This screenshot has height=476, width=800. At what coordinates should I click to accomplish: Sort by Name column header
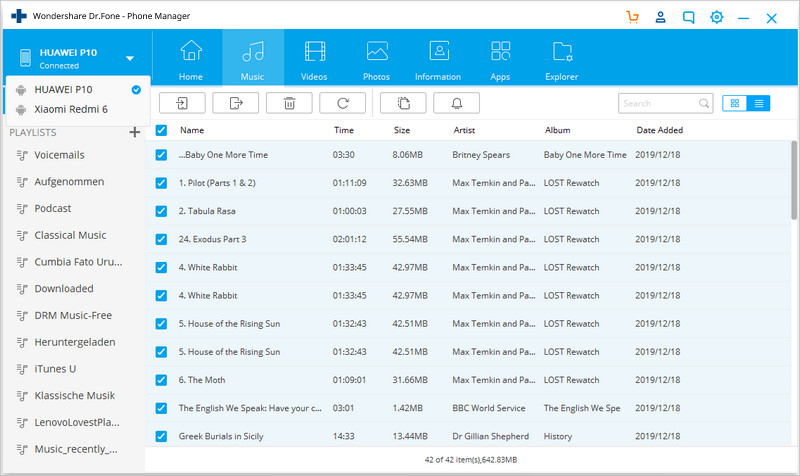192,130
